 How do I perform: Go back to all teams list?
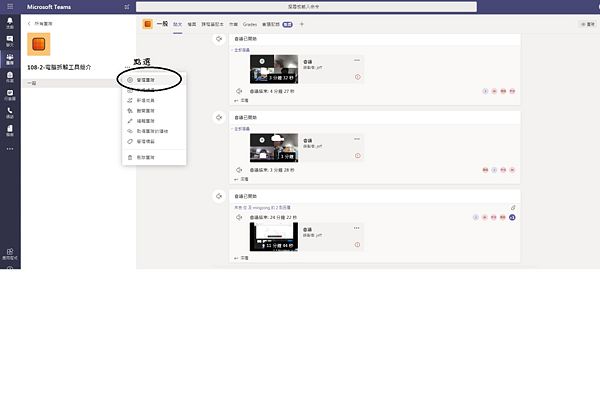[30, 21]
